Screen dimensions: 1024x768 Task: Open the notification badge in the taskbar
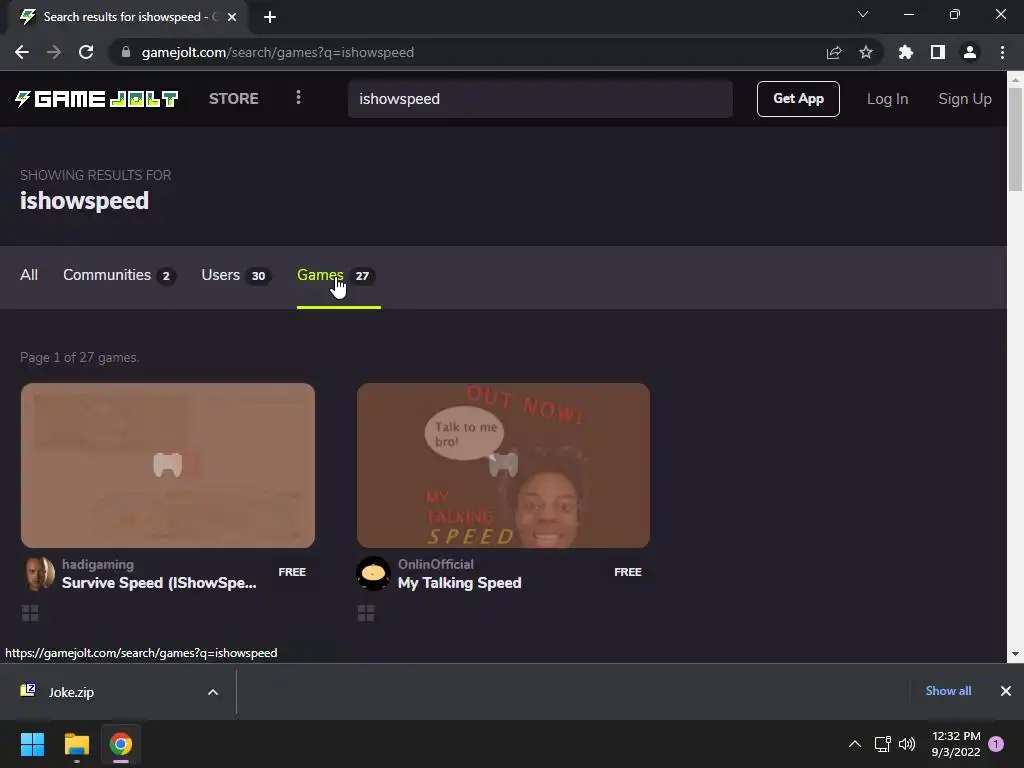(996, 744)
